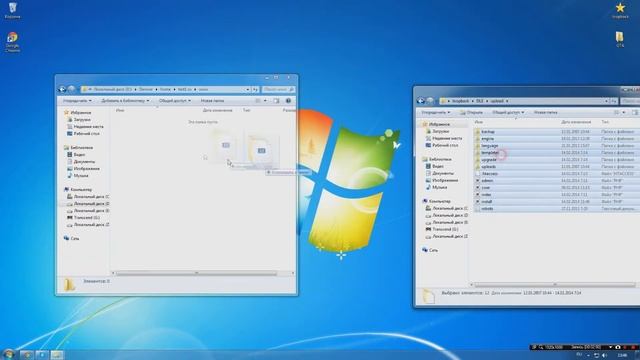Open help in left Explorer window
Screen dimensions: 640x360
pyautogui.click(x=288, y=100)
